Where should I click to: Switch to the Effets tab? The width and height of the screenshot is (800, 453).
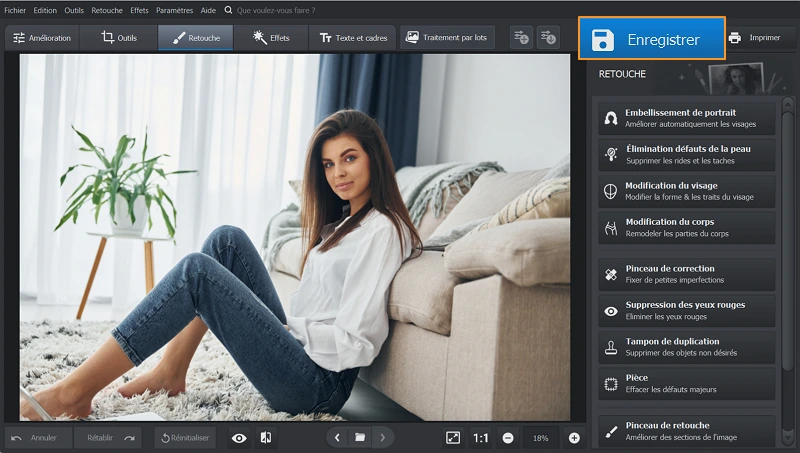pos(272,38)
